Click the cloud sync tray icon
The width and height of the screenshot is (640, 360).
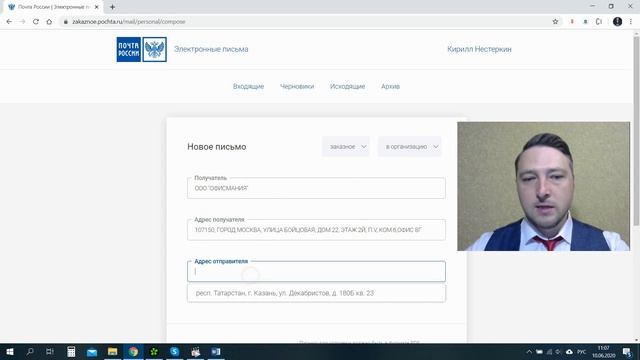569,351
